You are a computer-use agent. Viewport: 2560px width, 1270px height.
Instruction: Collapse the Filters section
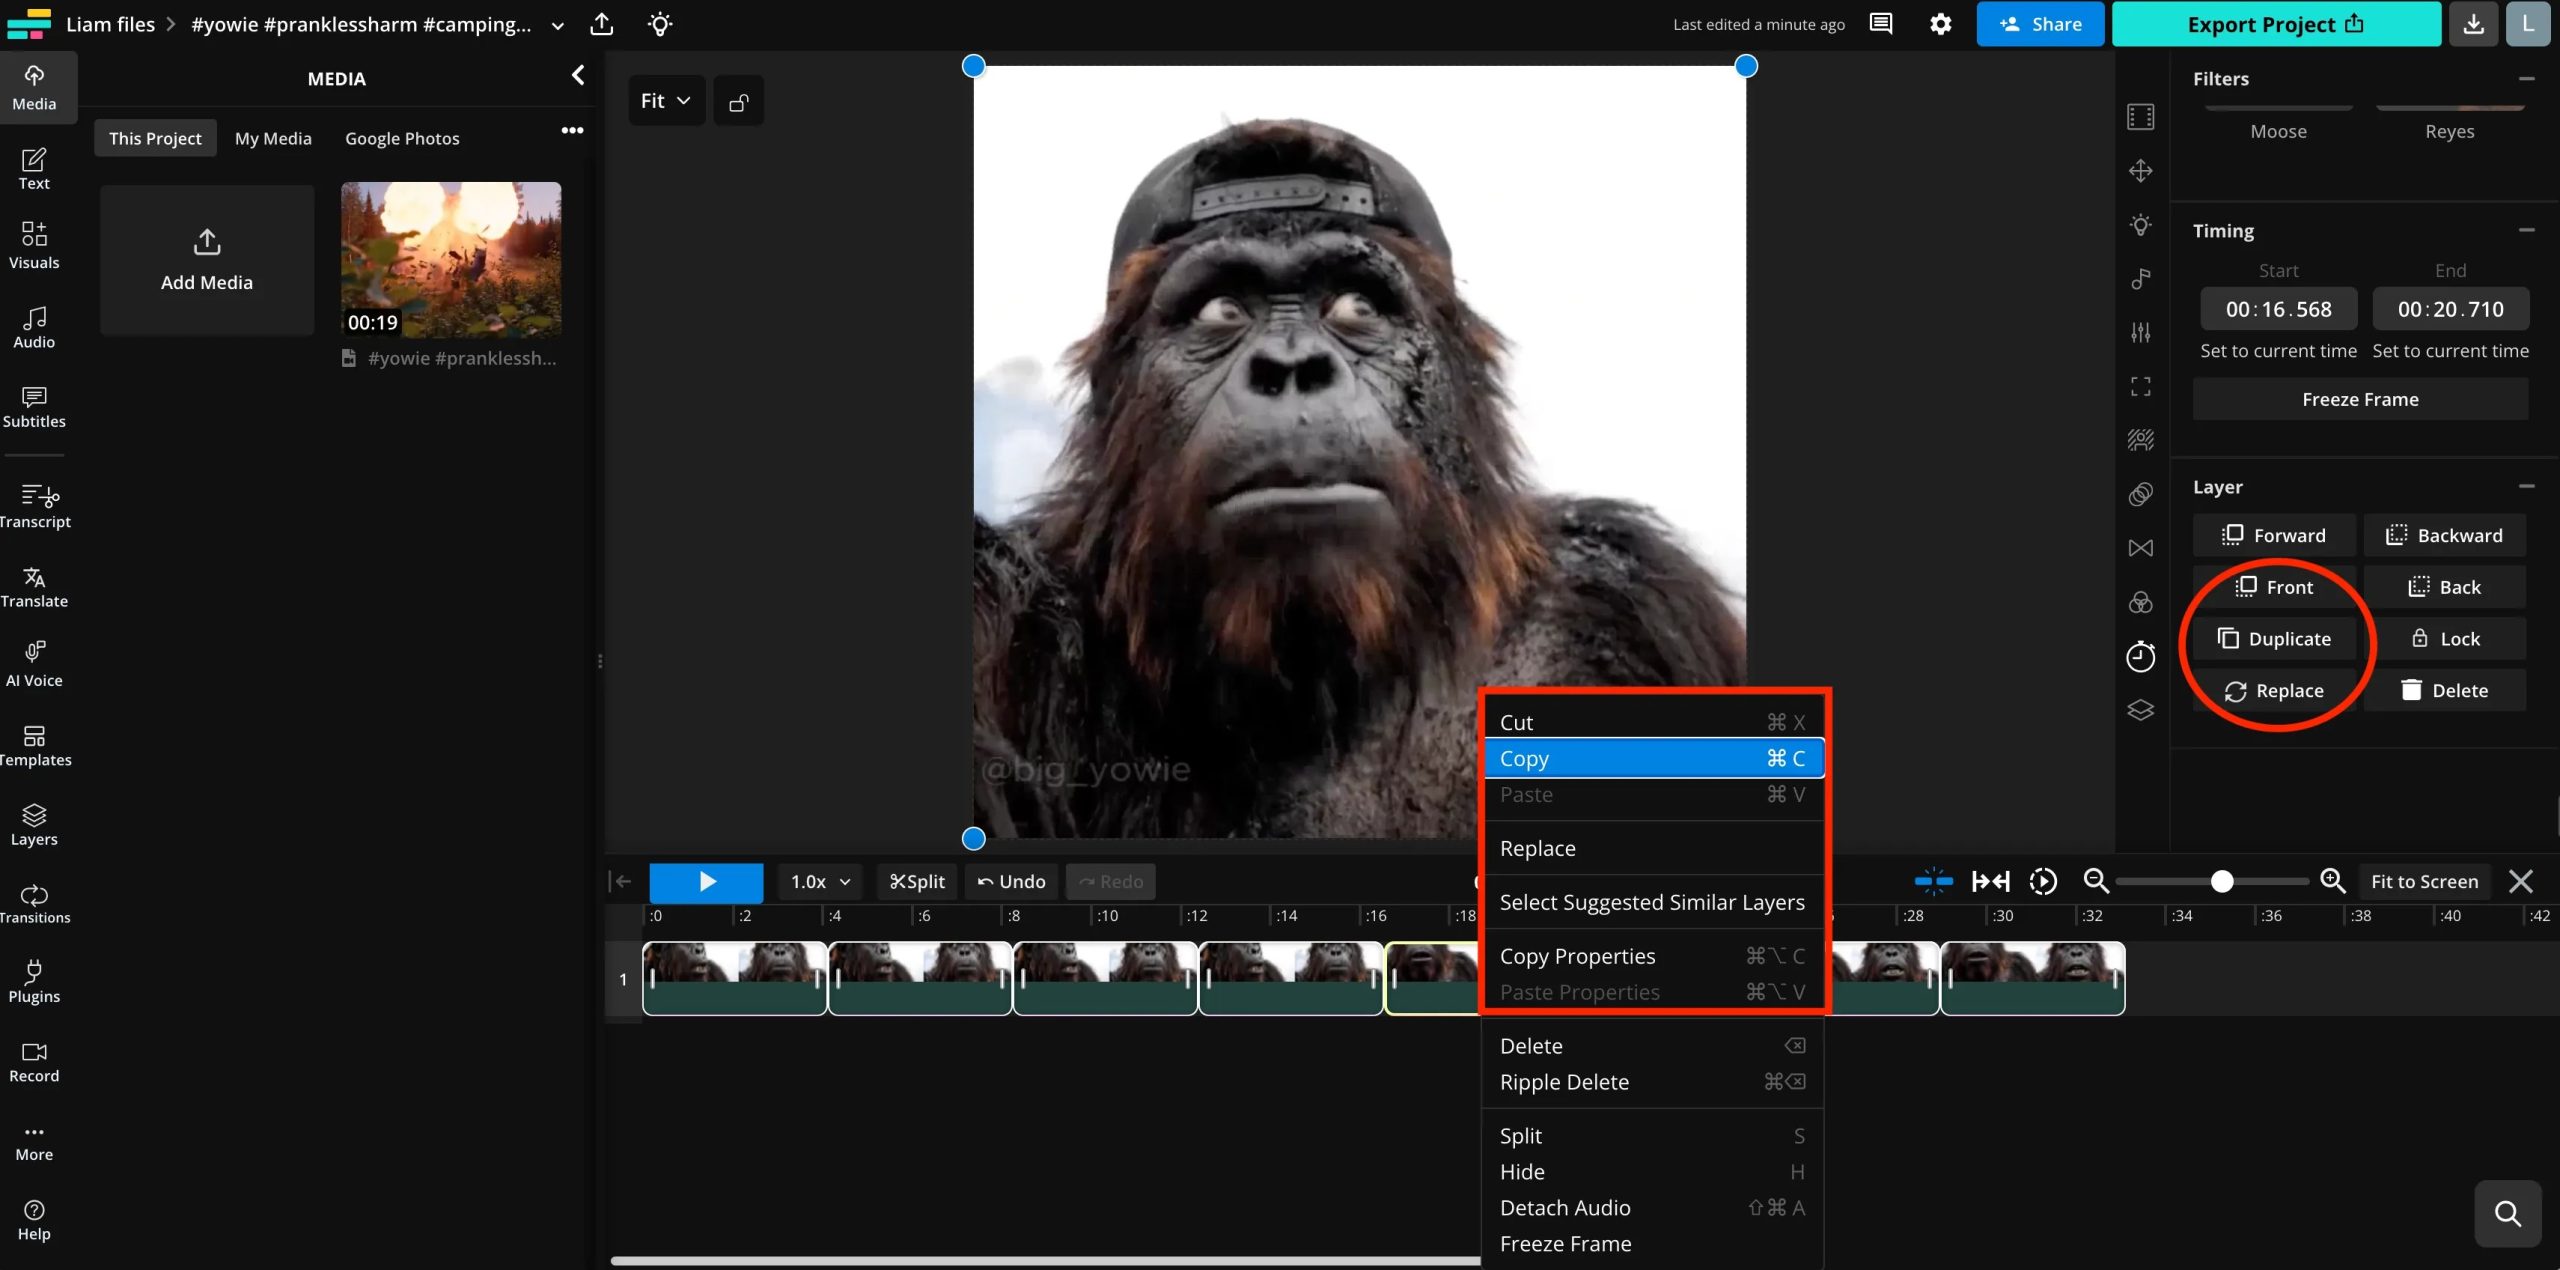(2526, 78)
